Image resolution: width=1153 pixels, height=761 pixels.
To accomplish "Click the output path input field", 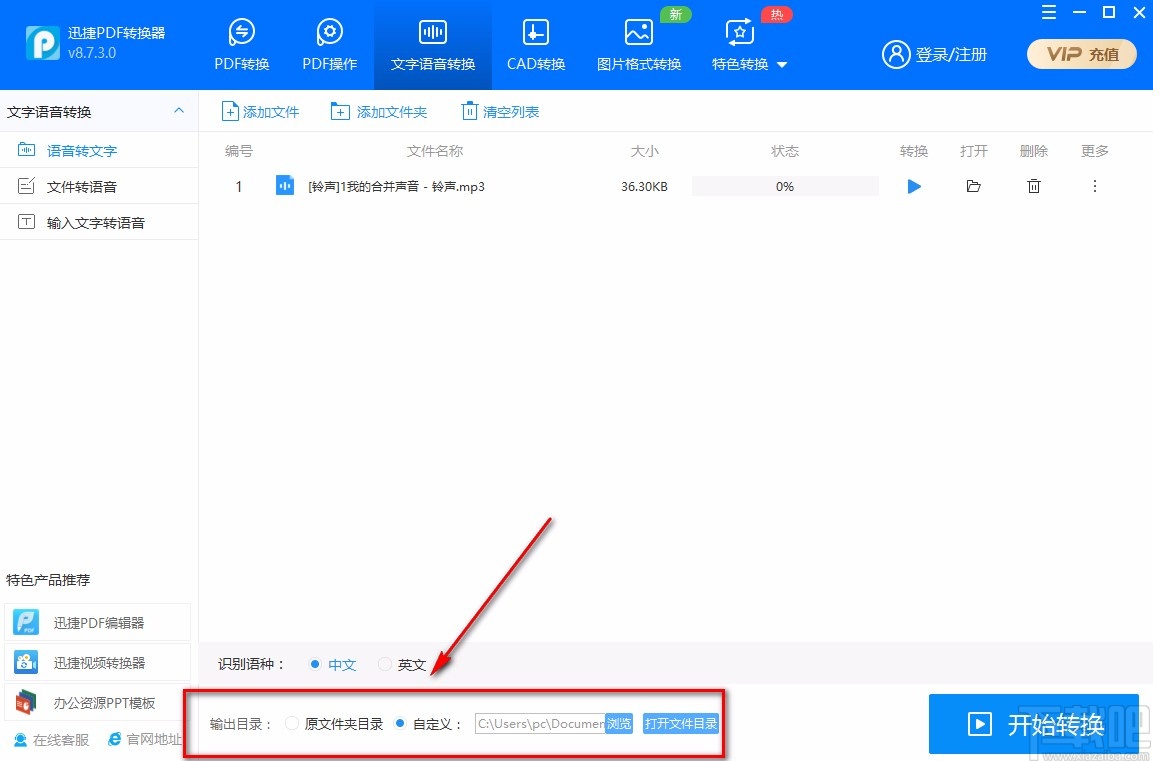I will coord(540,723).
